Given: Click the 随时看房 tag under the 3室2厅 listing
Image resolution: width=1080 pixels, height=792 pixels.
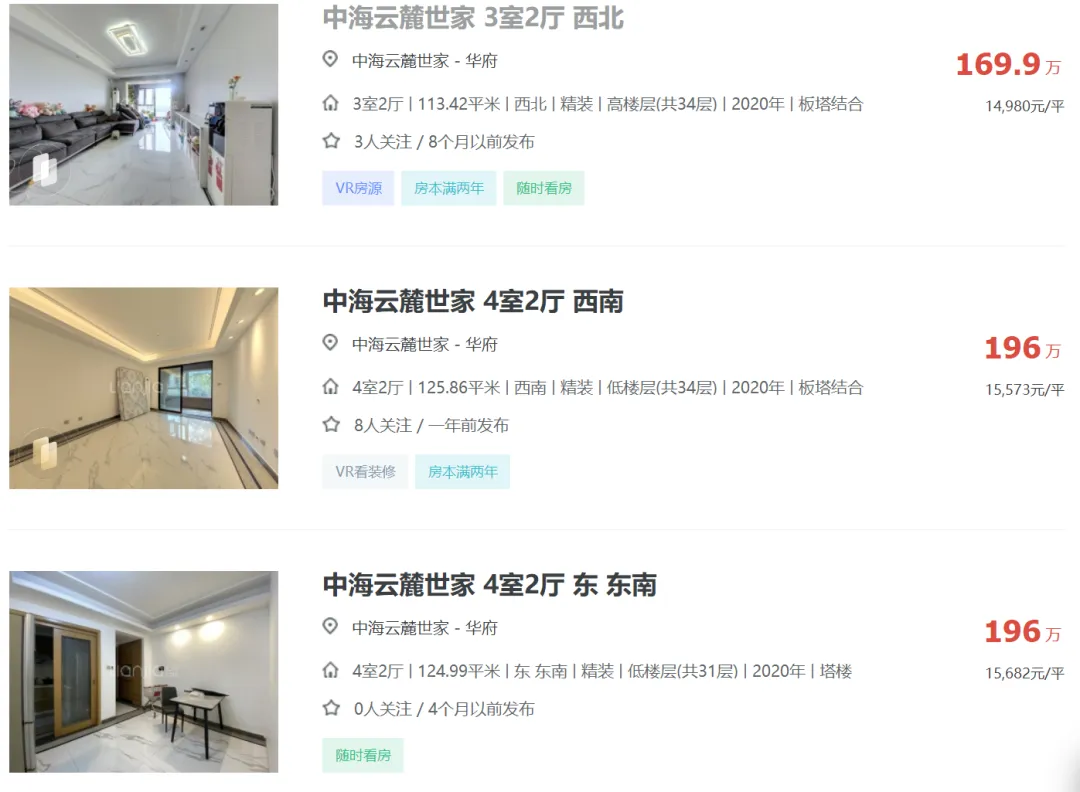Looking at the screenshot, I should click(544, 188).
